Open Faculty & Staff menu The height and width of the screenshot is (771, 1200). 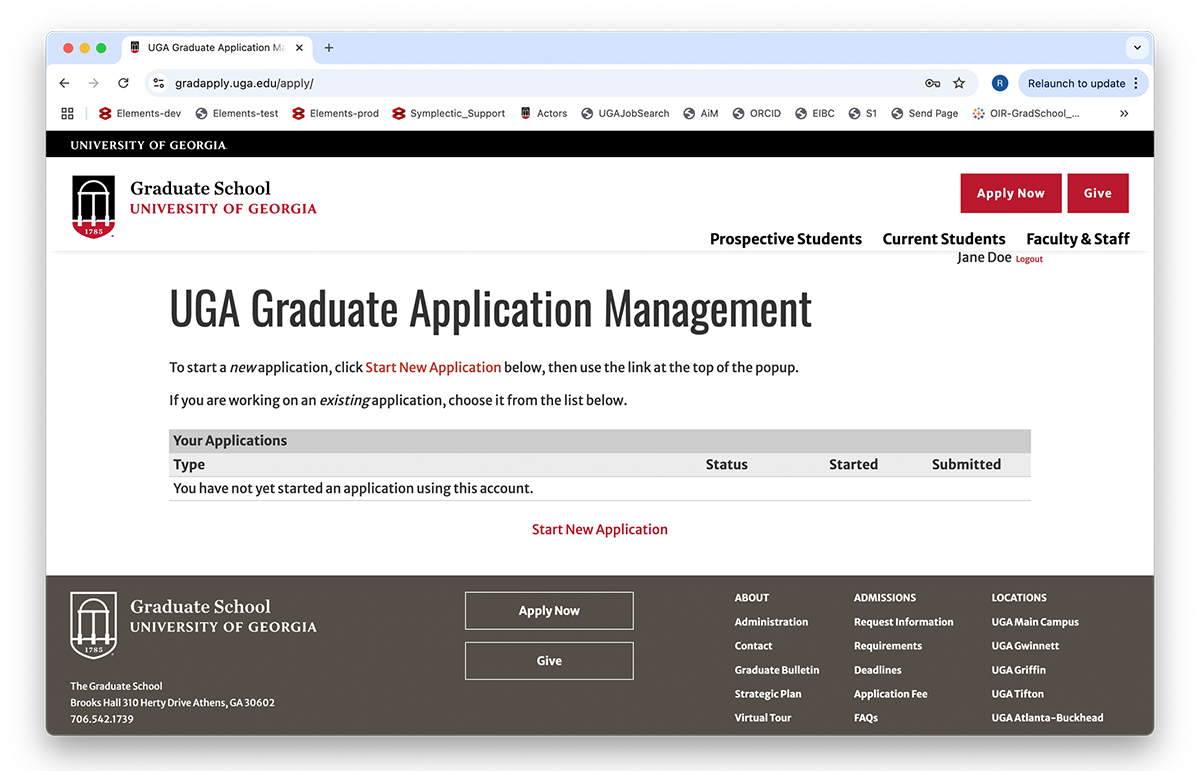1078,239
